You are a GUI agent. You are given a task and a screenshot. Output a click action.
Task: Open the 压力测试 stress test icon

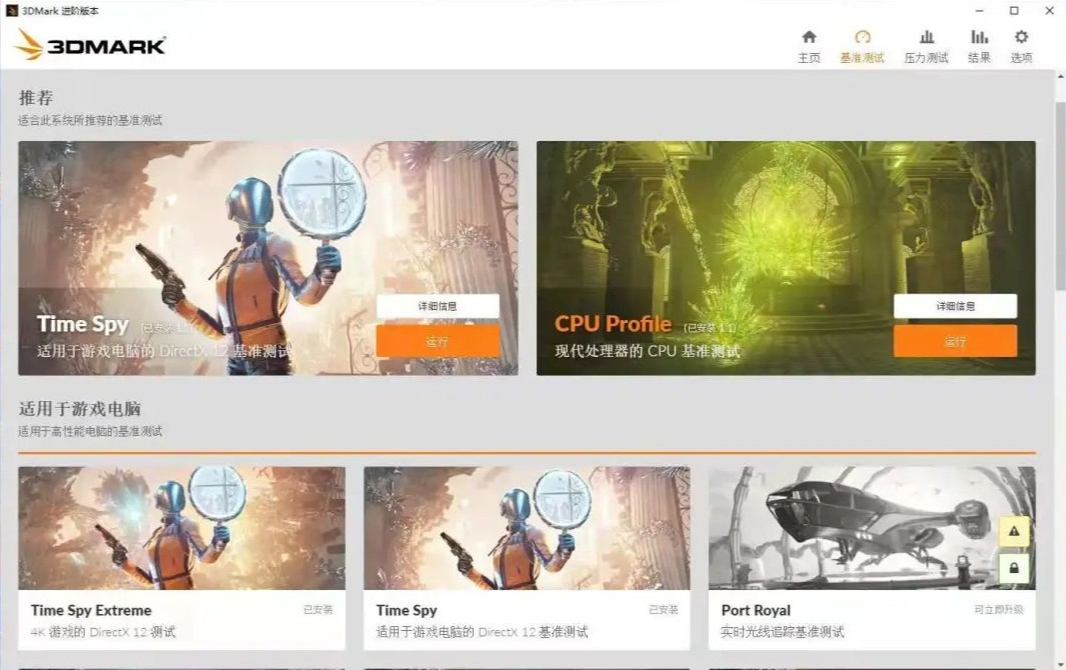coord(926,37)
